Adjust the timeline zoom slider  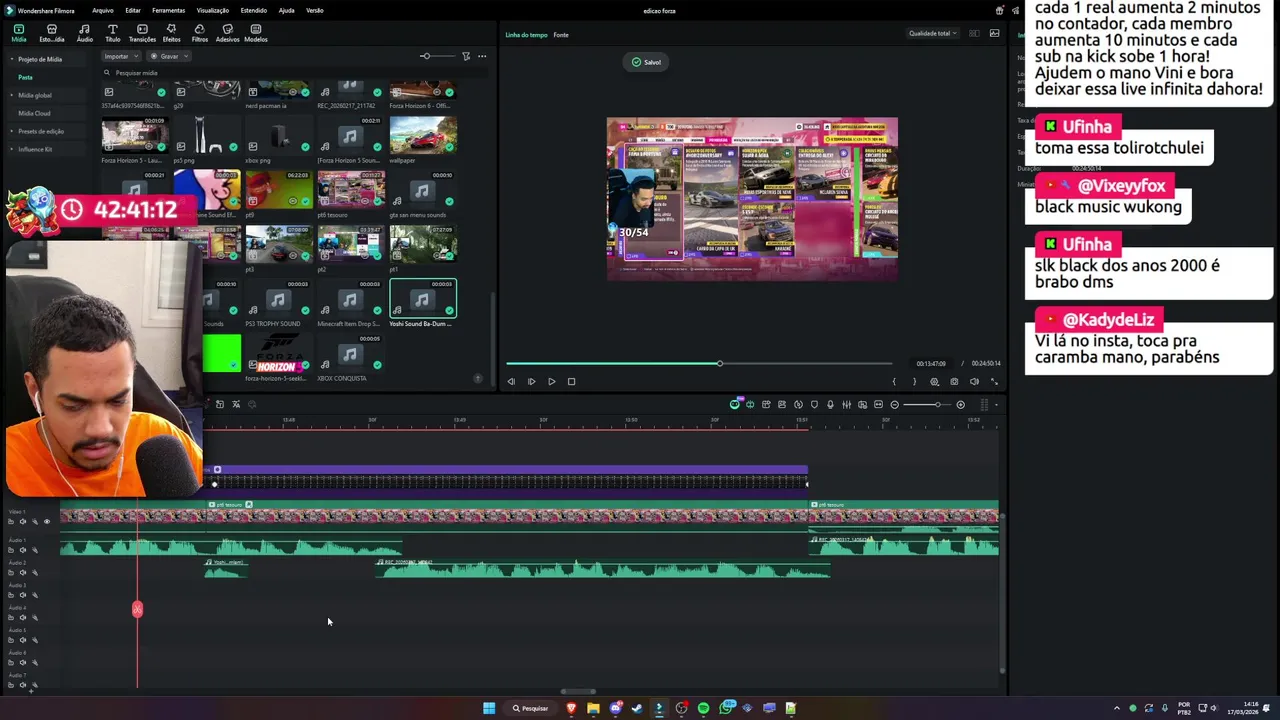coord(928,404)
